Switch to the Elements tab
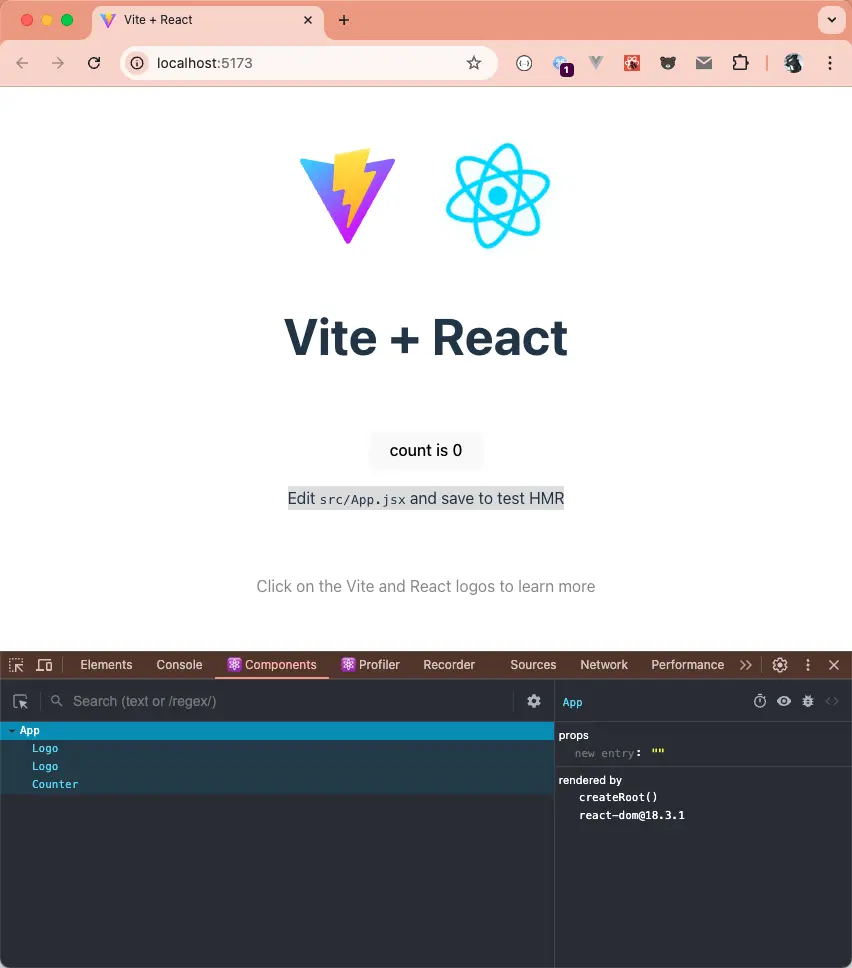This screenshot has height=968, width=852. tap(106, 665)
